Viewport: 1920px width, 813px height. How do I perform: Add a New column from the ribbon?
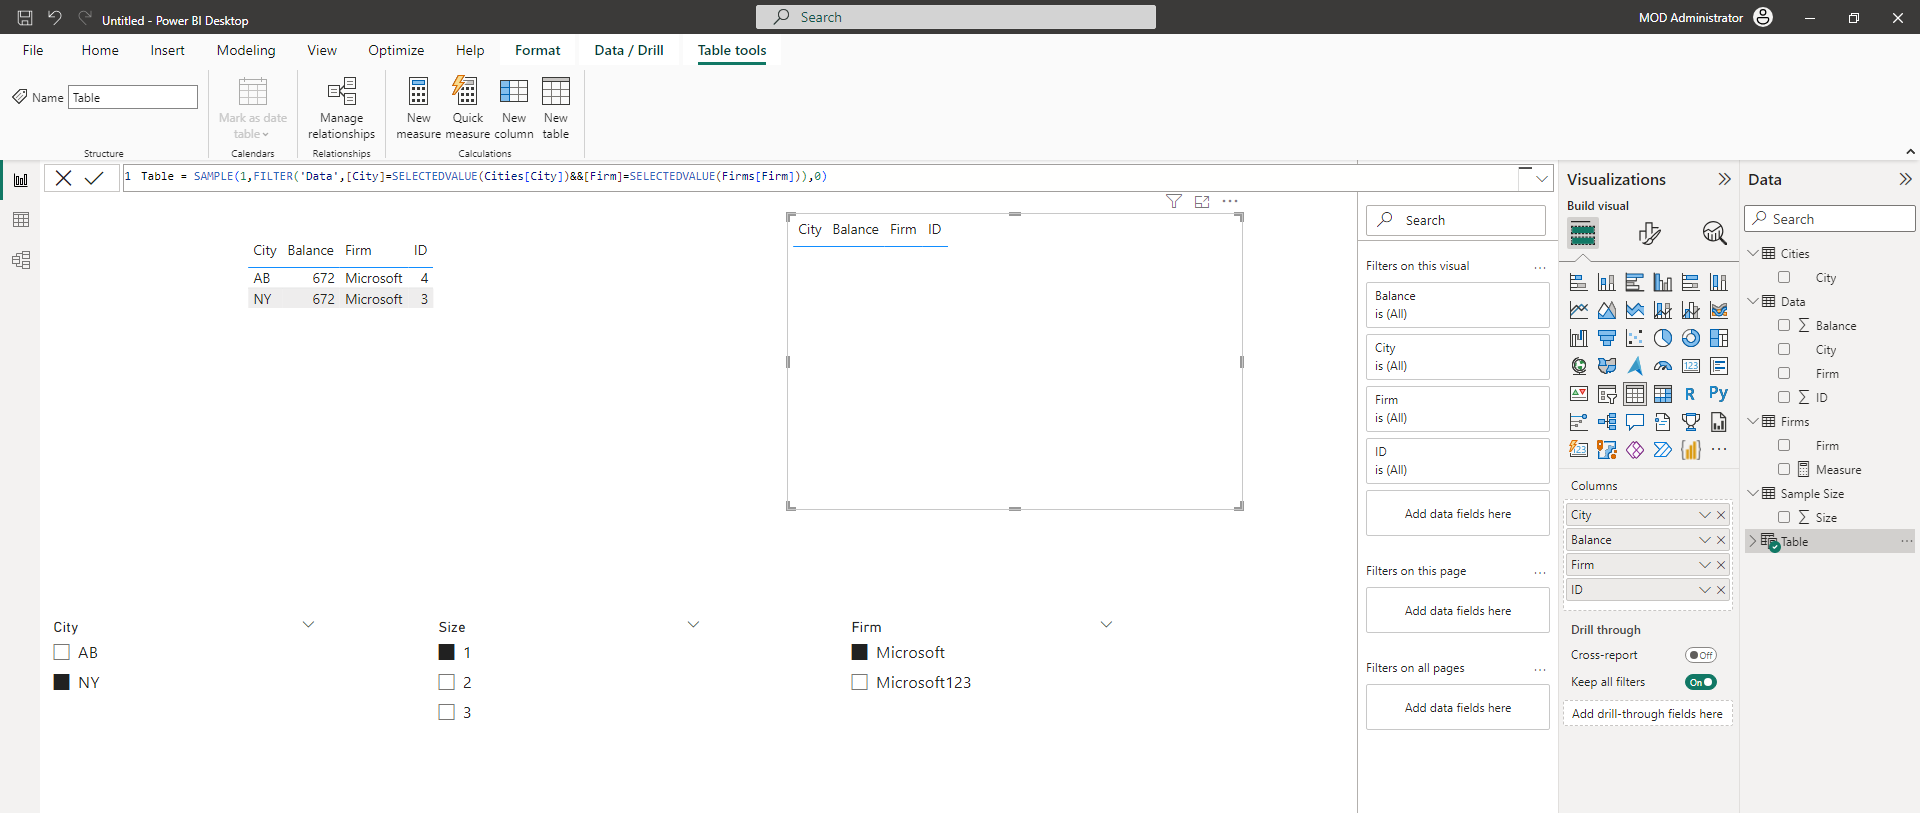tap(514, 109)
